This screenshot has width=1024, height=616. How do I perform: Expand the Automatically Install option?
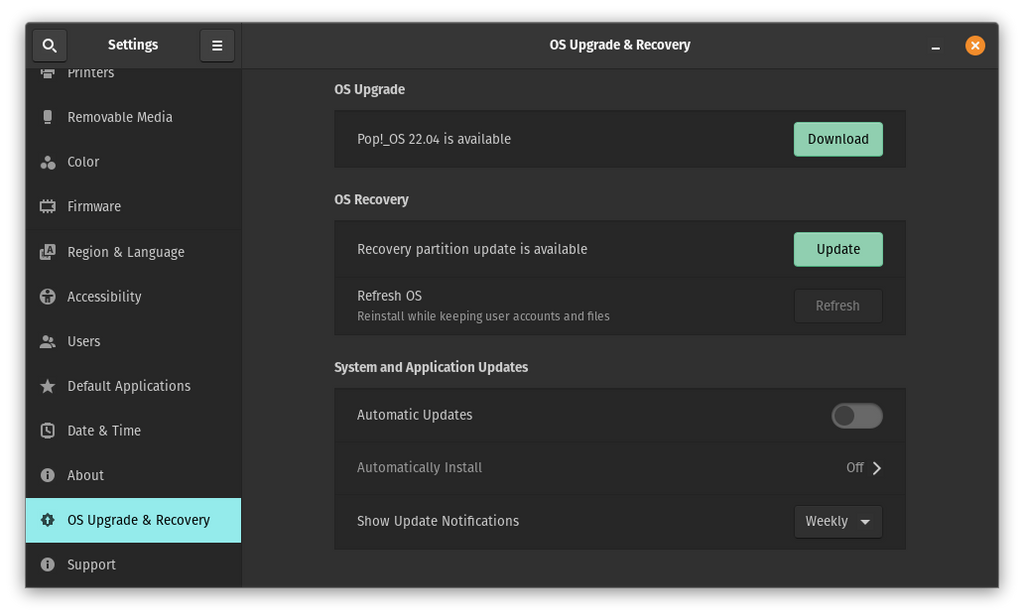coord(876,467)
